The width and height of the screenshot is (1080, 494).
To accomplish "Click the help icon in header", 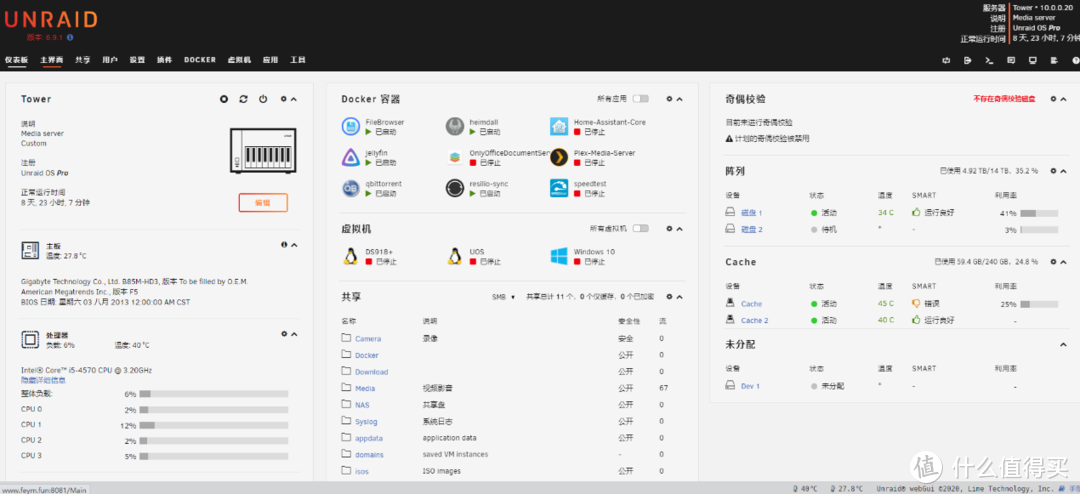I will point(1075,61).
